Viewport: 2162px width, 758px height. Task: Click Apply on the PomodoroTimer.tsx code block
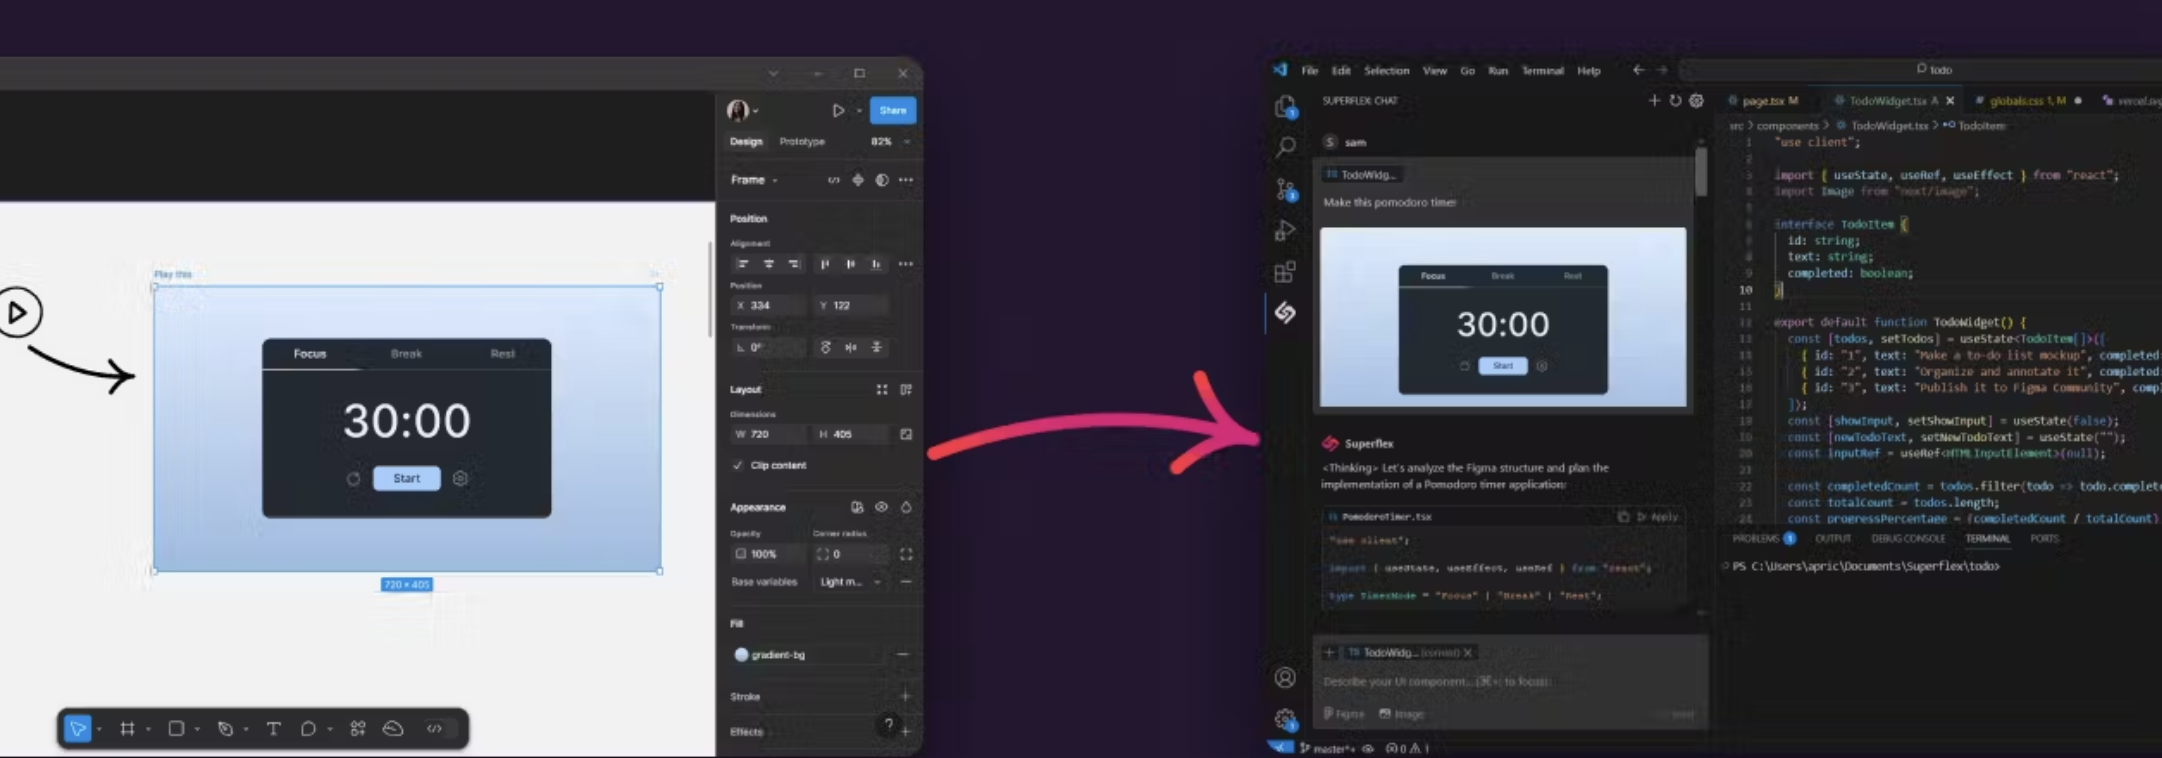point(1657,517)
